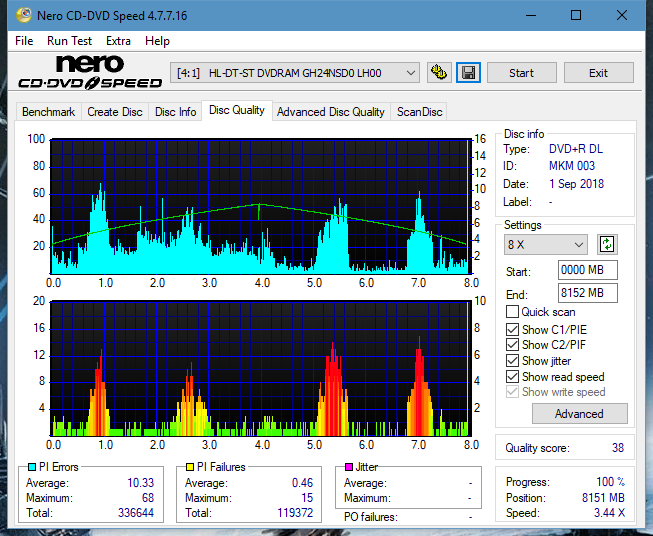Screen dimensions: 653x536
Task: Click the cyan PI Errors legend swatch
Action: tap(32, 467)
